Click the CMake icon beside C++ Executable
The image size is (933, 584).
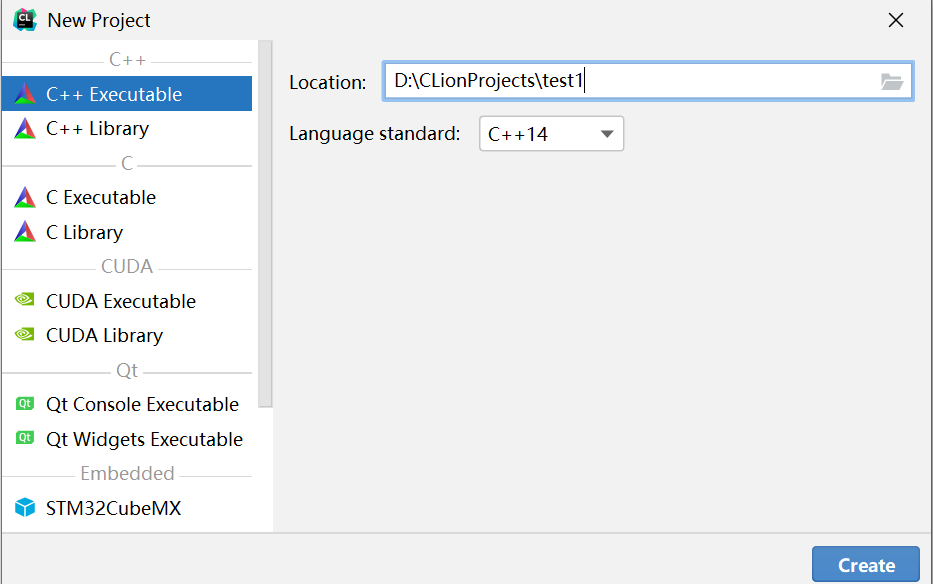point(25,94)
